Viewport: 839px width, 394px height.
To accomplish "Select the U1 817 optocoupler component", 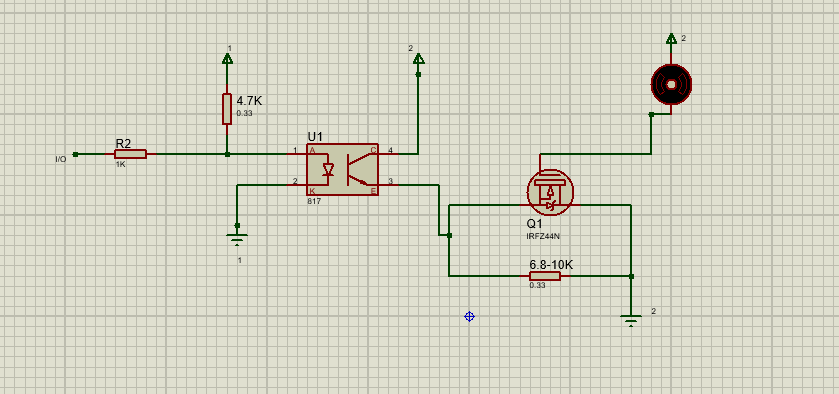I will click(x=342, y=169).
